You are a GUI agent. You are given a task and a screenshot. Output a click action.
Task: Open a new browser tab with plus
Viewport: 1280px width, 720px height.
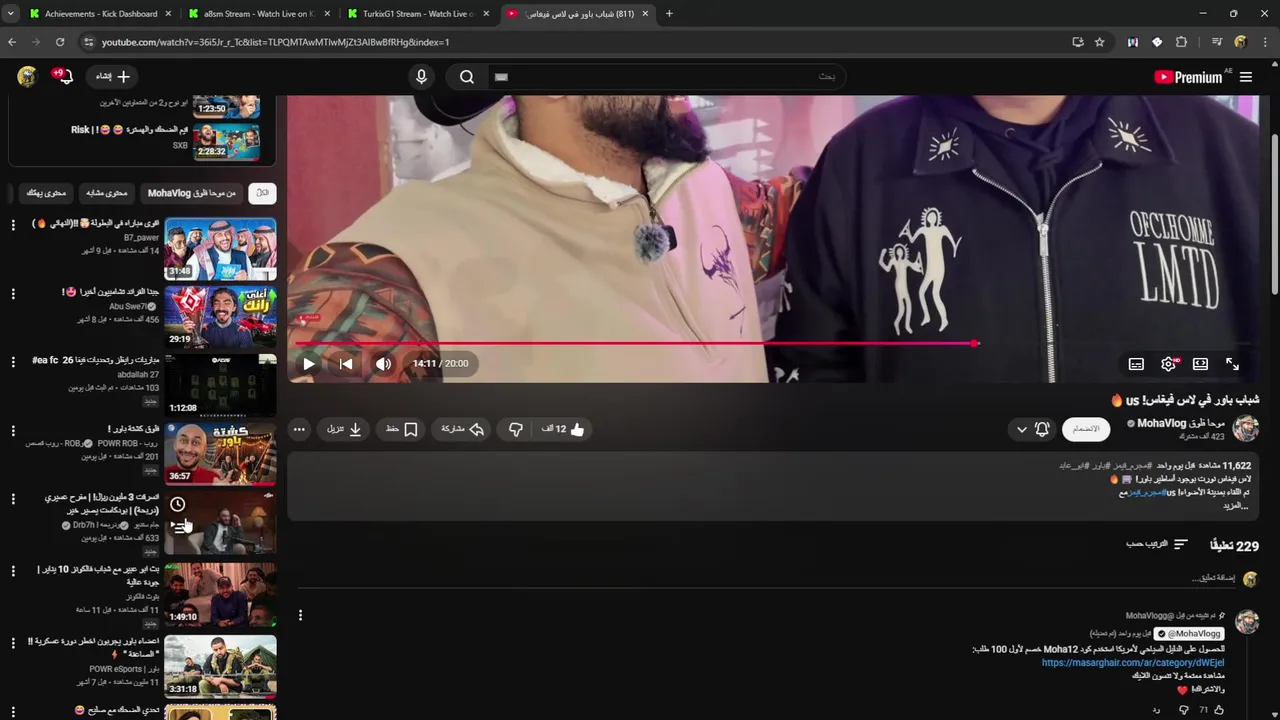pos(669,14)
